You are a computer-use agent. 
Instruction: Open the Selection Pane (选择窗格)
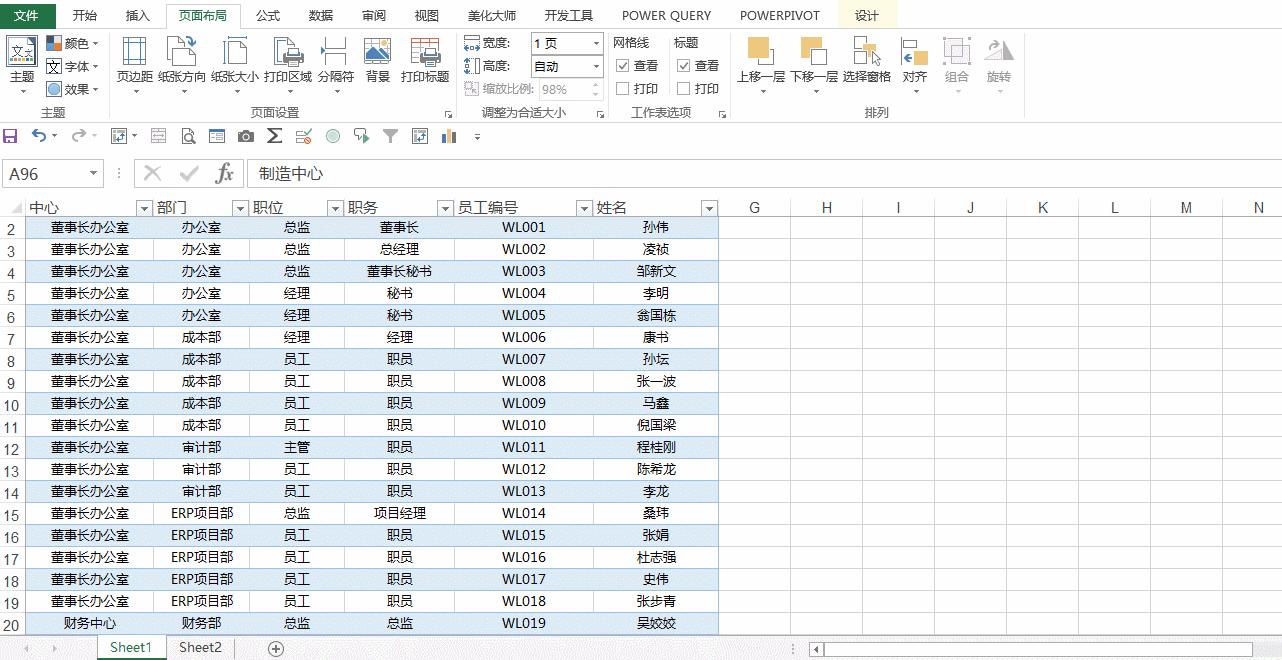pos(866,61)
